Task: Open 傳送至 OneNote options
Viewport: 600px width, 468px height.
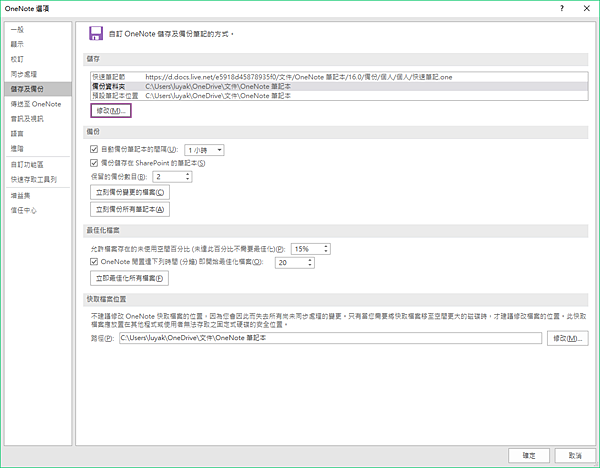Action: [x=38, y=104]
